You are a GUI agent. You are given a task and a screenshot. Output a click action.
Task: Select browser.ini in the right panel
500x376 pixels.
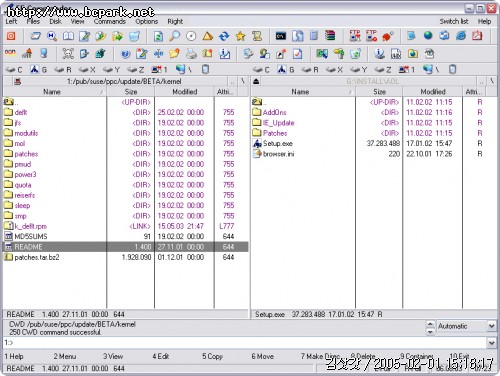coord(373,154)
